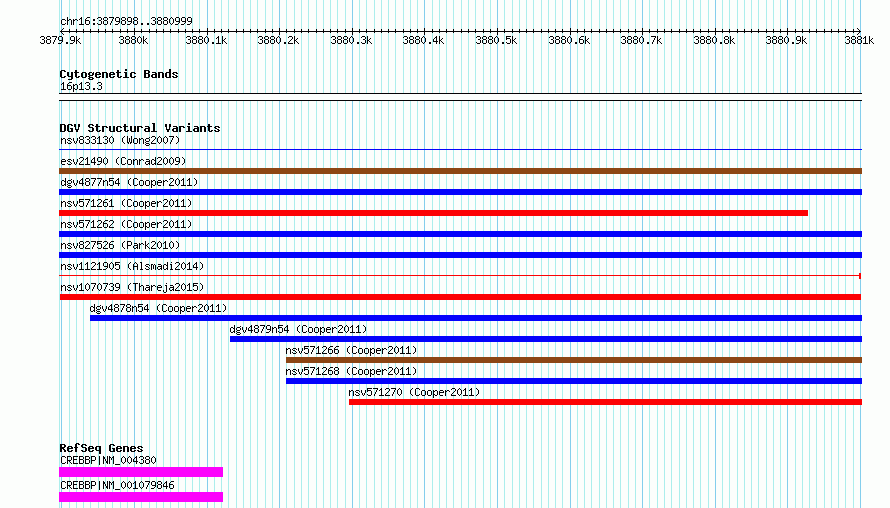Click the CREBBP|NM_004380 gene label
The height and width of the screenshot is (508, 890).
point(108,460)
